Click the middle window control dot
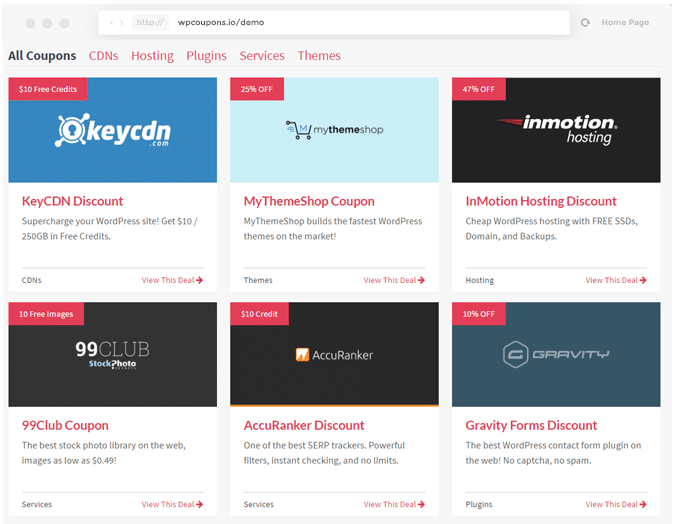Image resolution: width=674 pixels, height=524 pixels. (x=47, y=23)
